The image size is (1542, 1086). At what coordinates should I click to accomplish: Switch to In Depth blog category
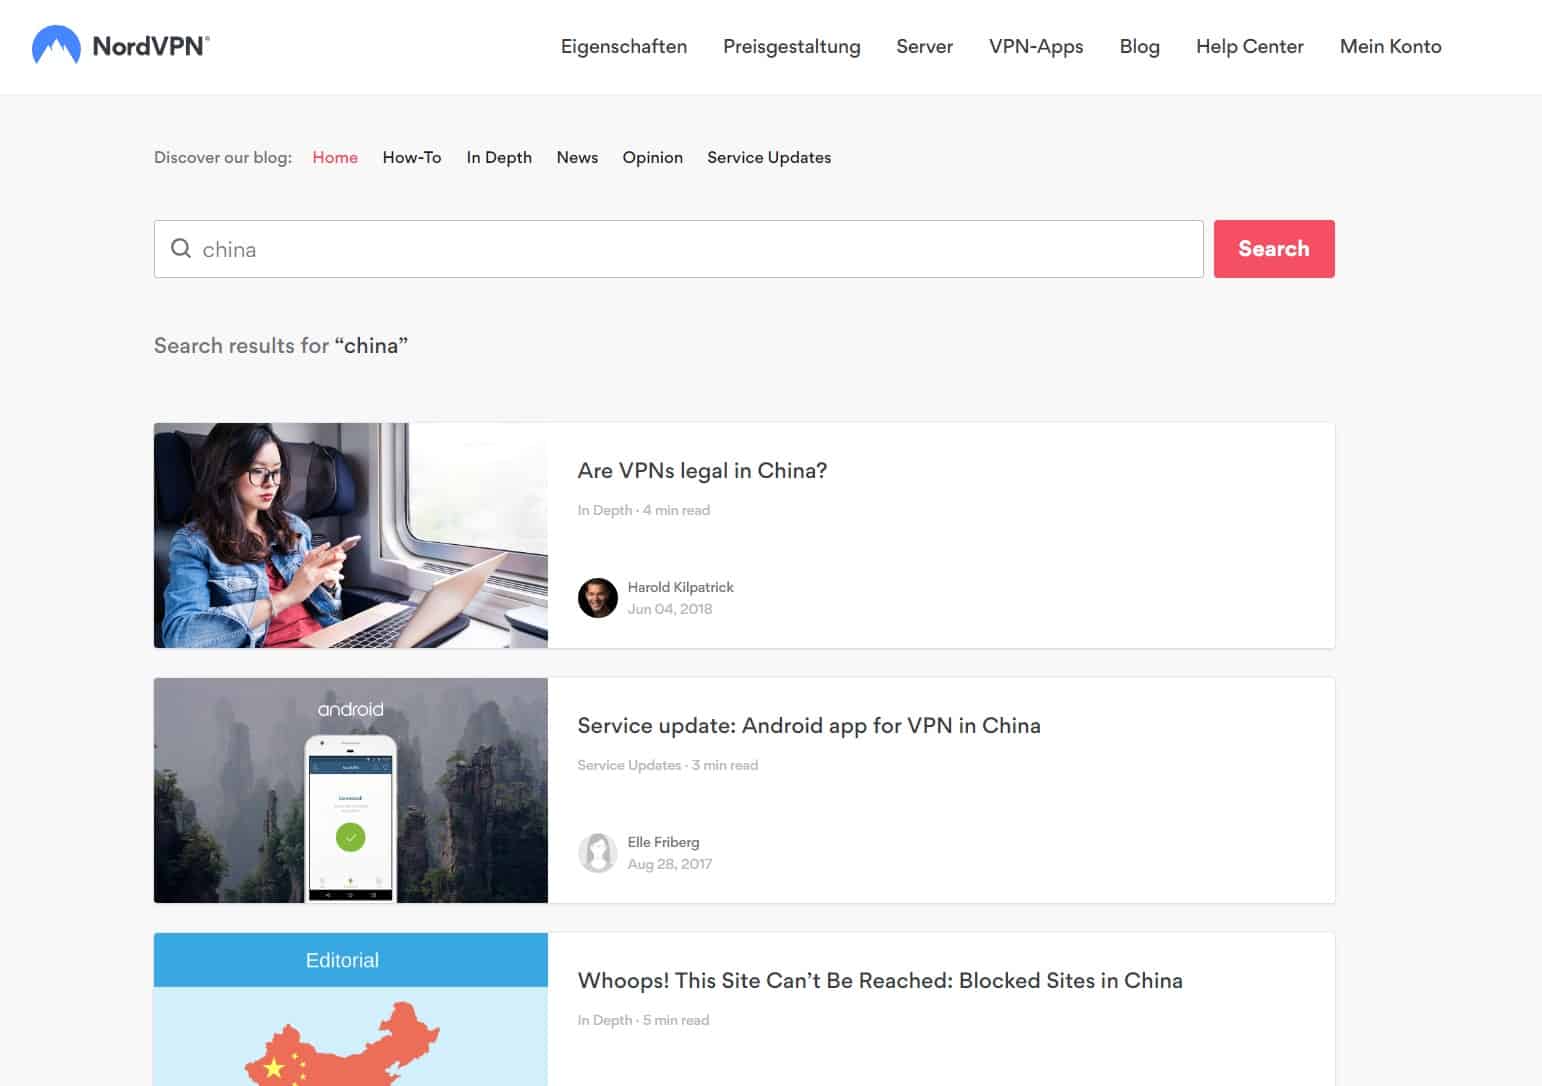coord(499,157)
